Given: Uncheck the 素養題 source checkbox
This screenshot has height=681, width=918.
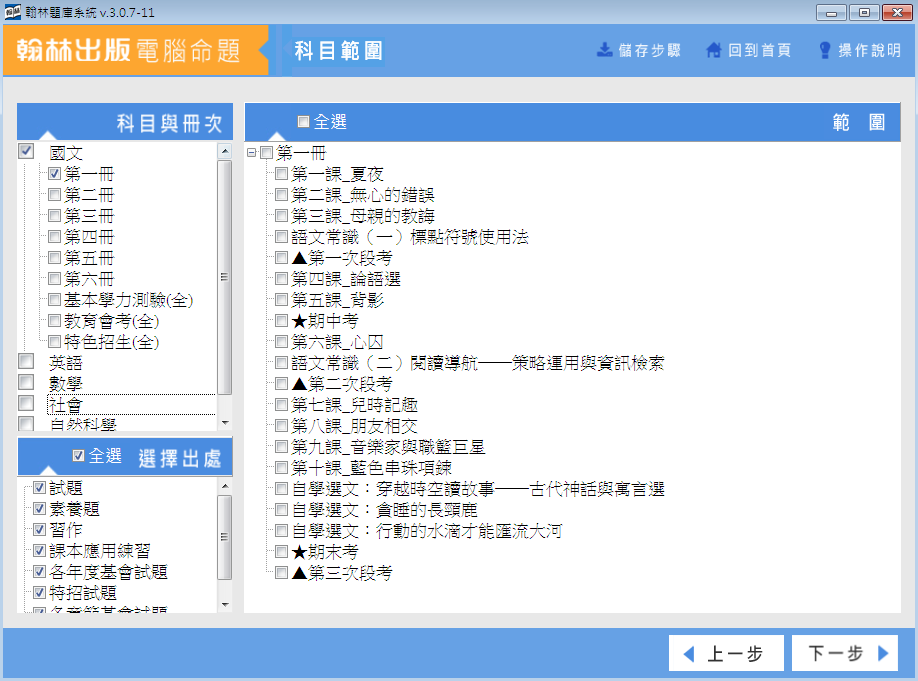Looking at the screenshot, I should (39, 509).
